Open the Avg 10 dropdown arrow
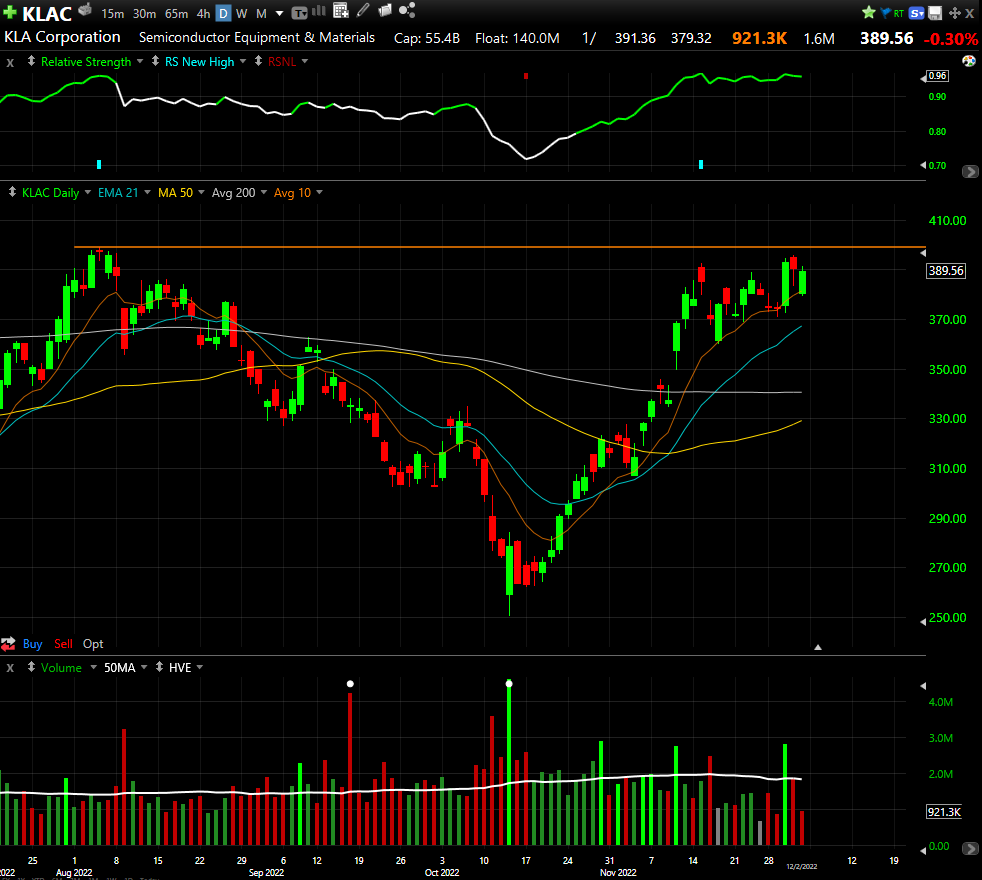This screenshot has width=982, height=880. [319, 192]
